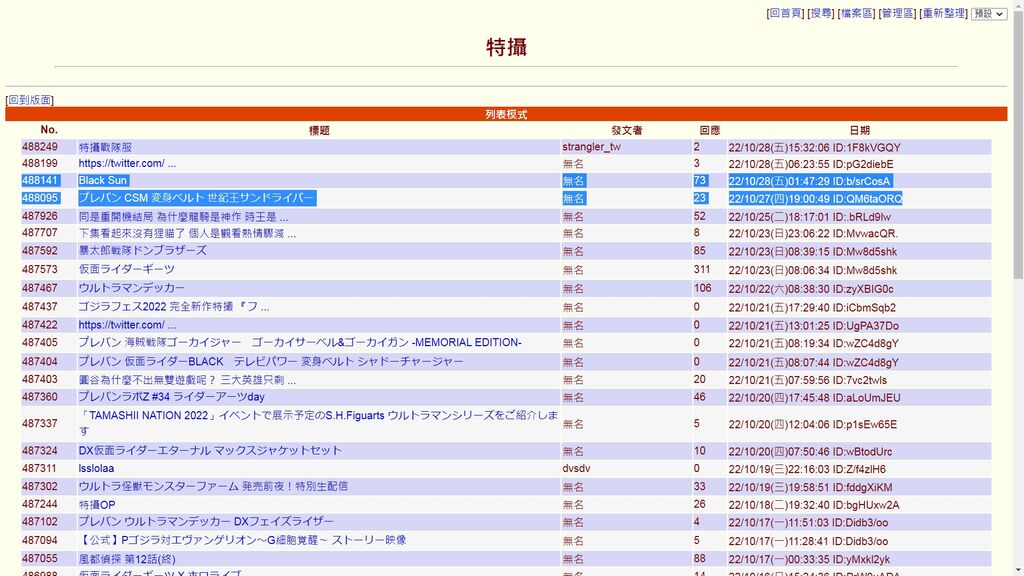Open the TAMASHII NATION 2022 thread

(x=318, y=423)
